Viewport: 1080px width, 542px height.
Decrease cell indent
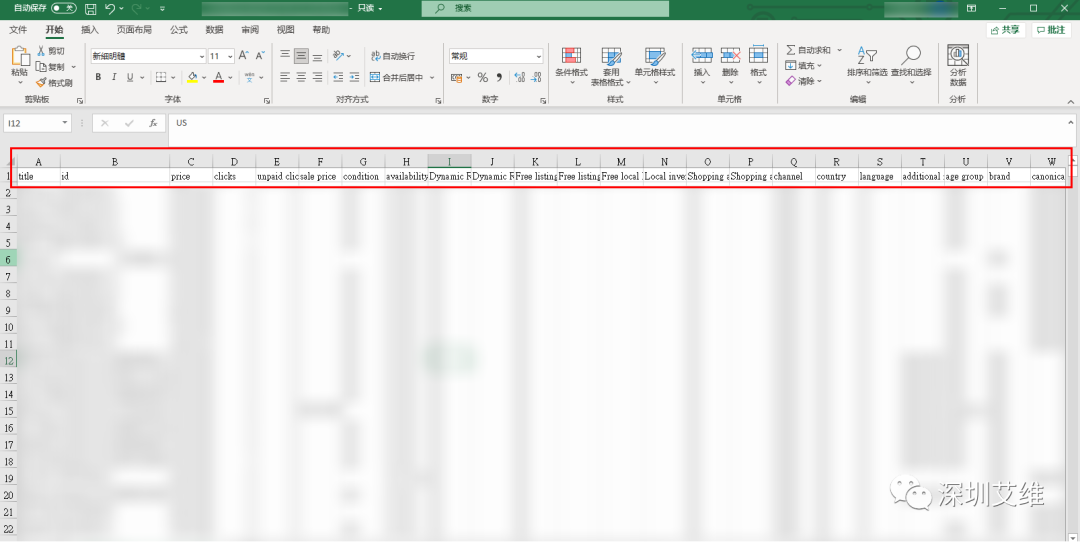(x=338, y=77)
